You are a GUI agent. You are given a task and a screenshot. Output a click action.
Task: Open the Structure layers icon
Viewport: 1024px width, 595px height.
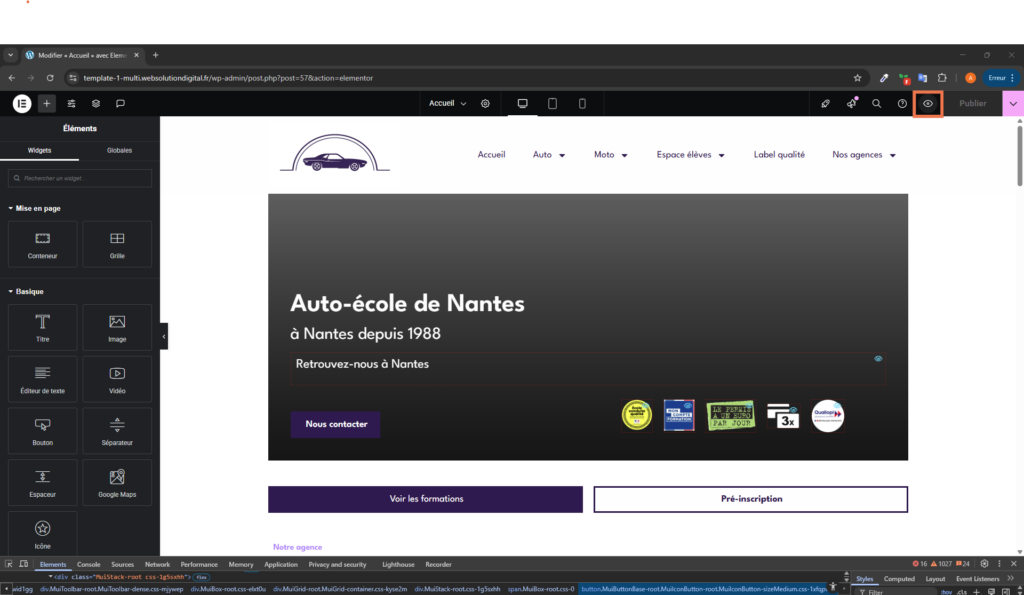click(x=96, y=103)
